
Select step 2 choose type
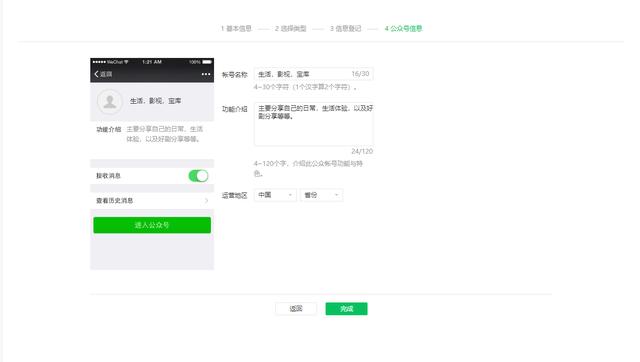tap(291, 29)
